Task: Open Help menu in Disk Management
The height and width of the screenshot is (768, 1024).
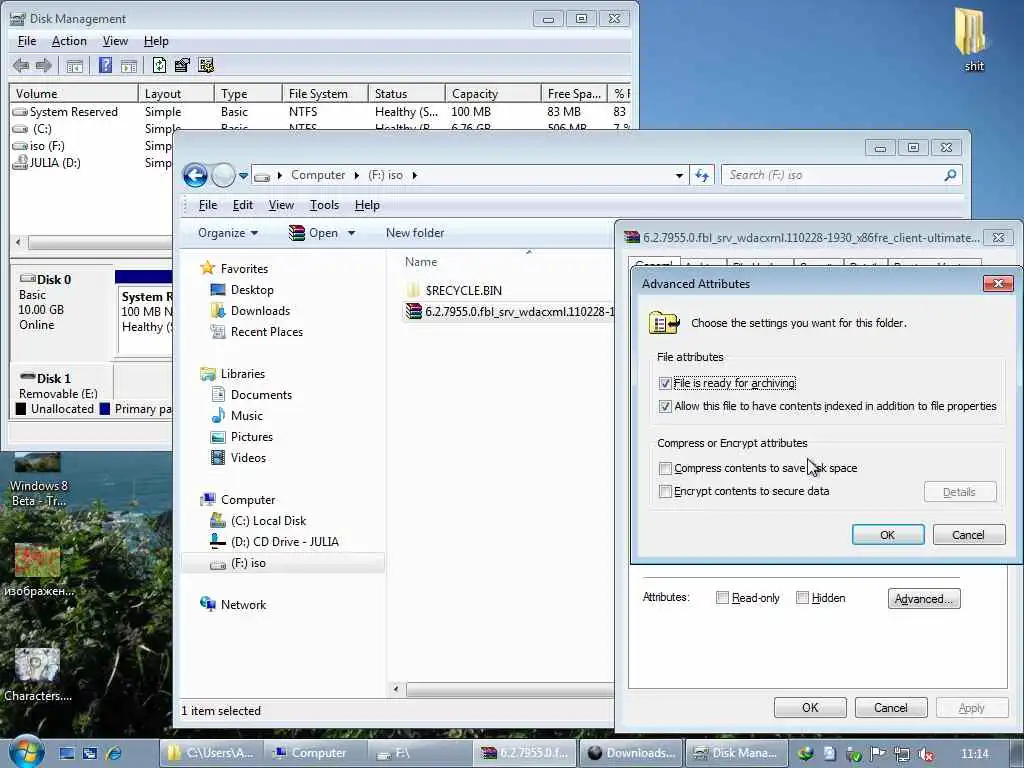Action: 156,41
